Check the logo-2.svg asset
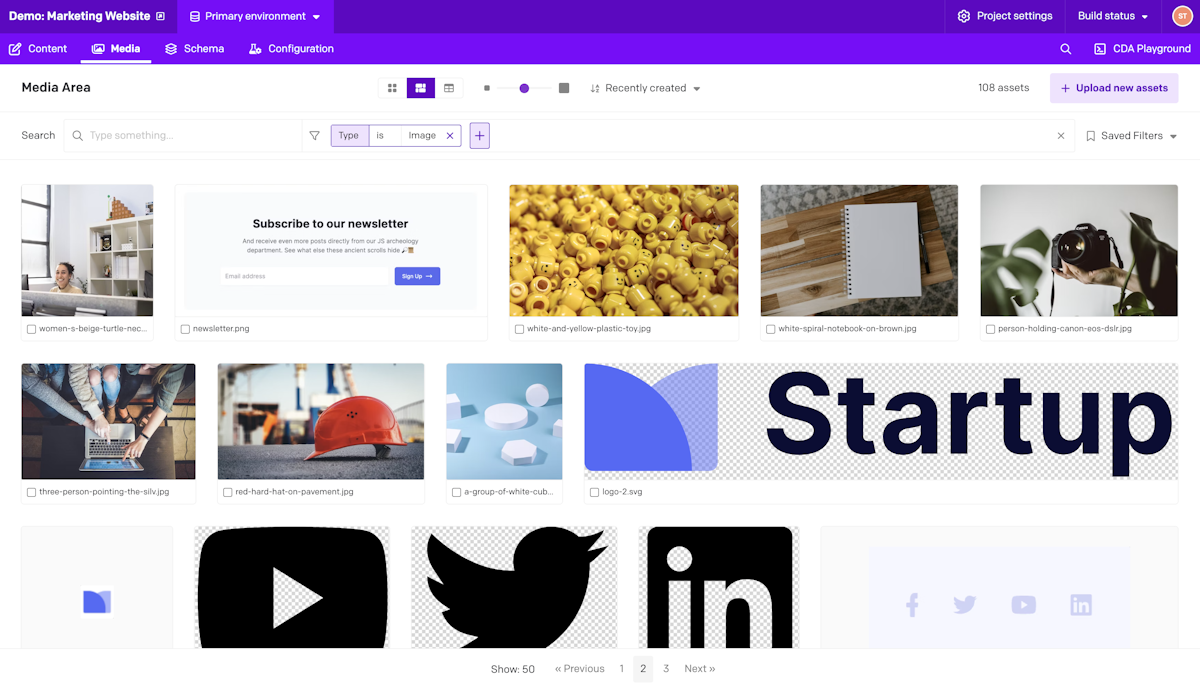This screenshot has height=688, width=1200. (594, 491)
